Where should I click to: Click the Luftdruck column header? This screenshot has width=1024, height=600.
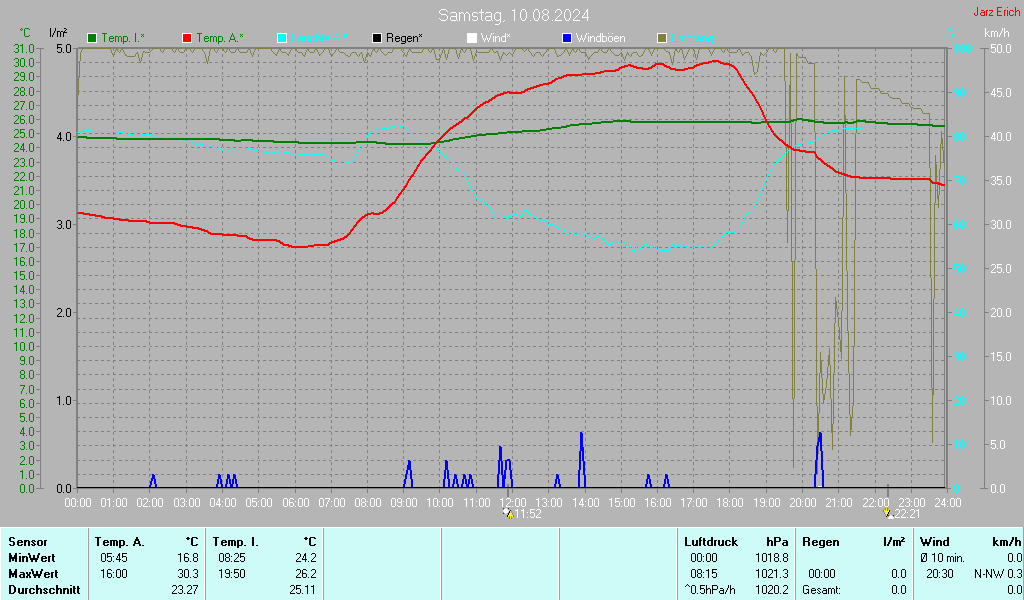pyautogui.click(x=711, y=542)
